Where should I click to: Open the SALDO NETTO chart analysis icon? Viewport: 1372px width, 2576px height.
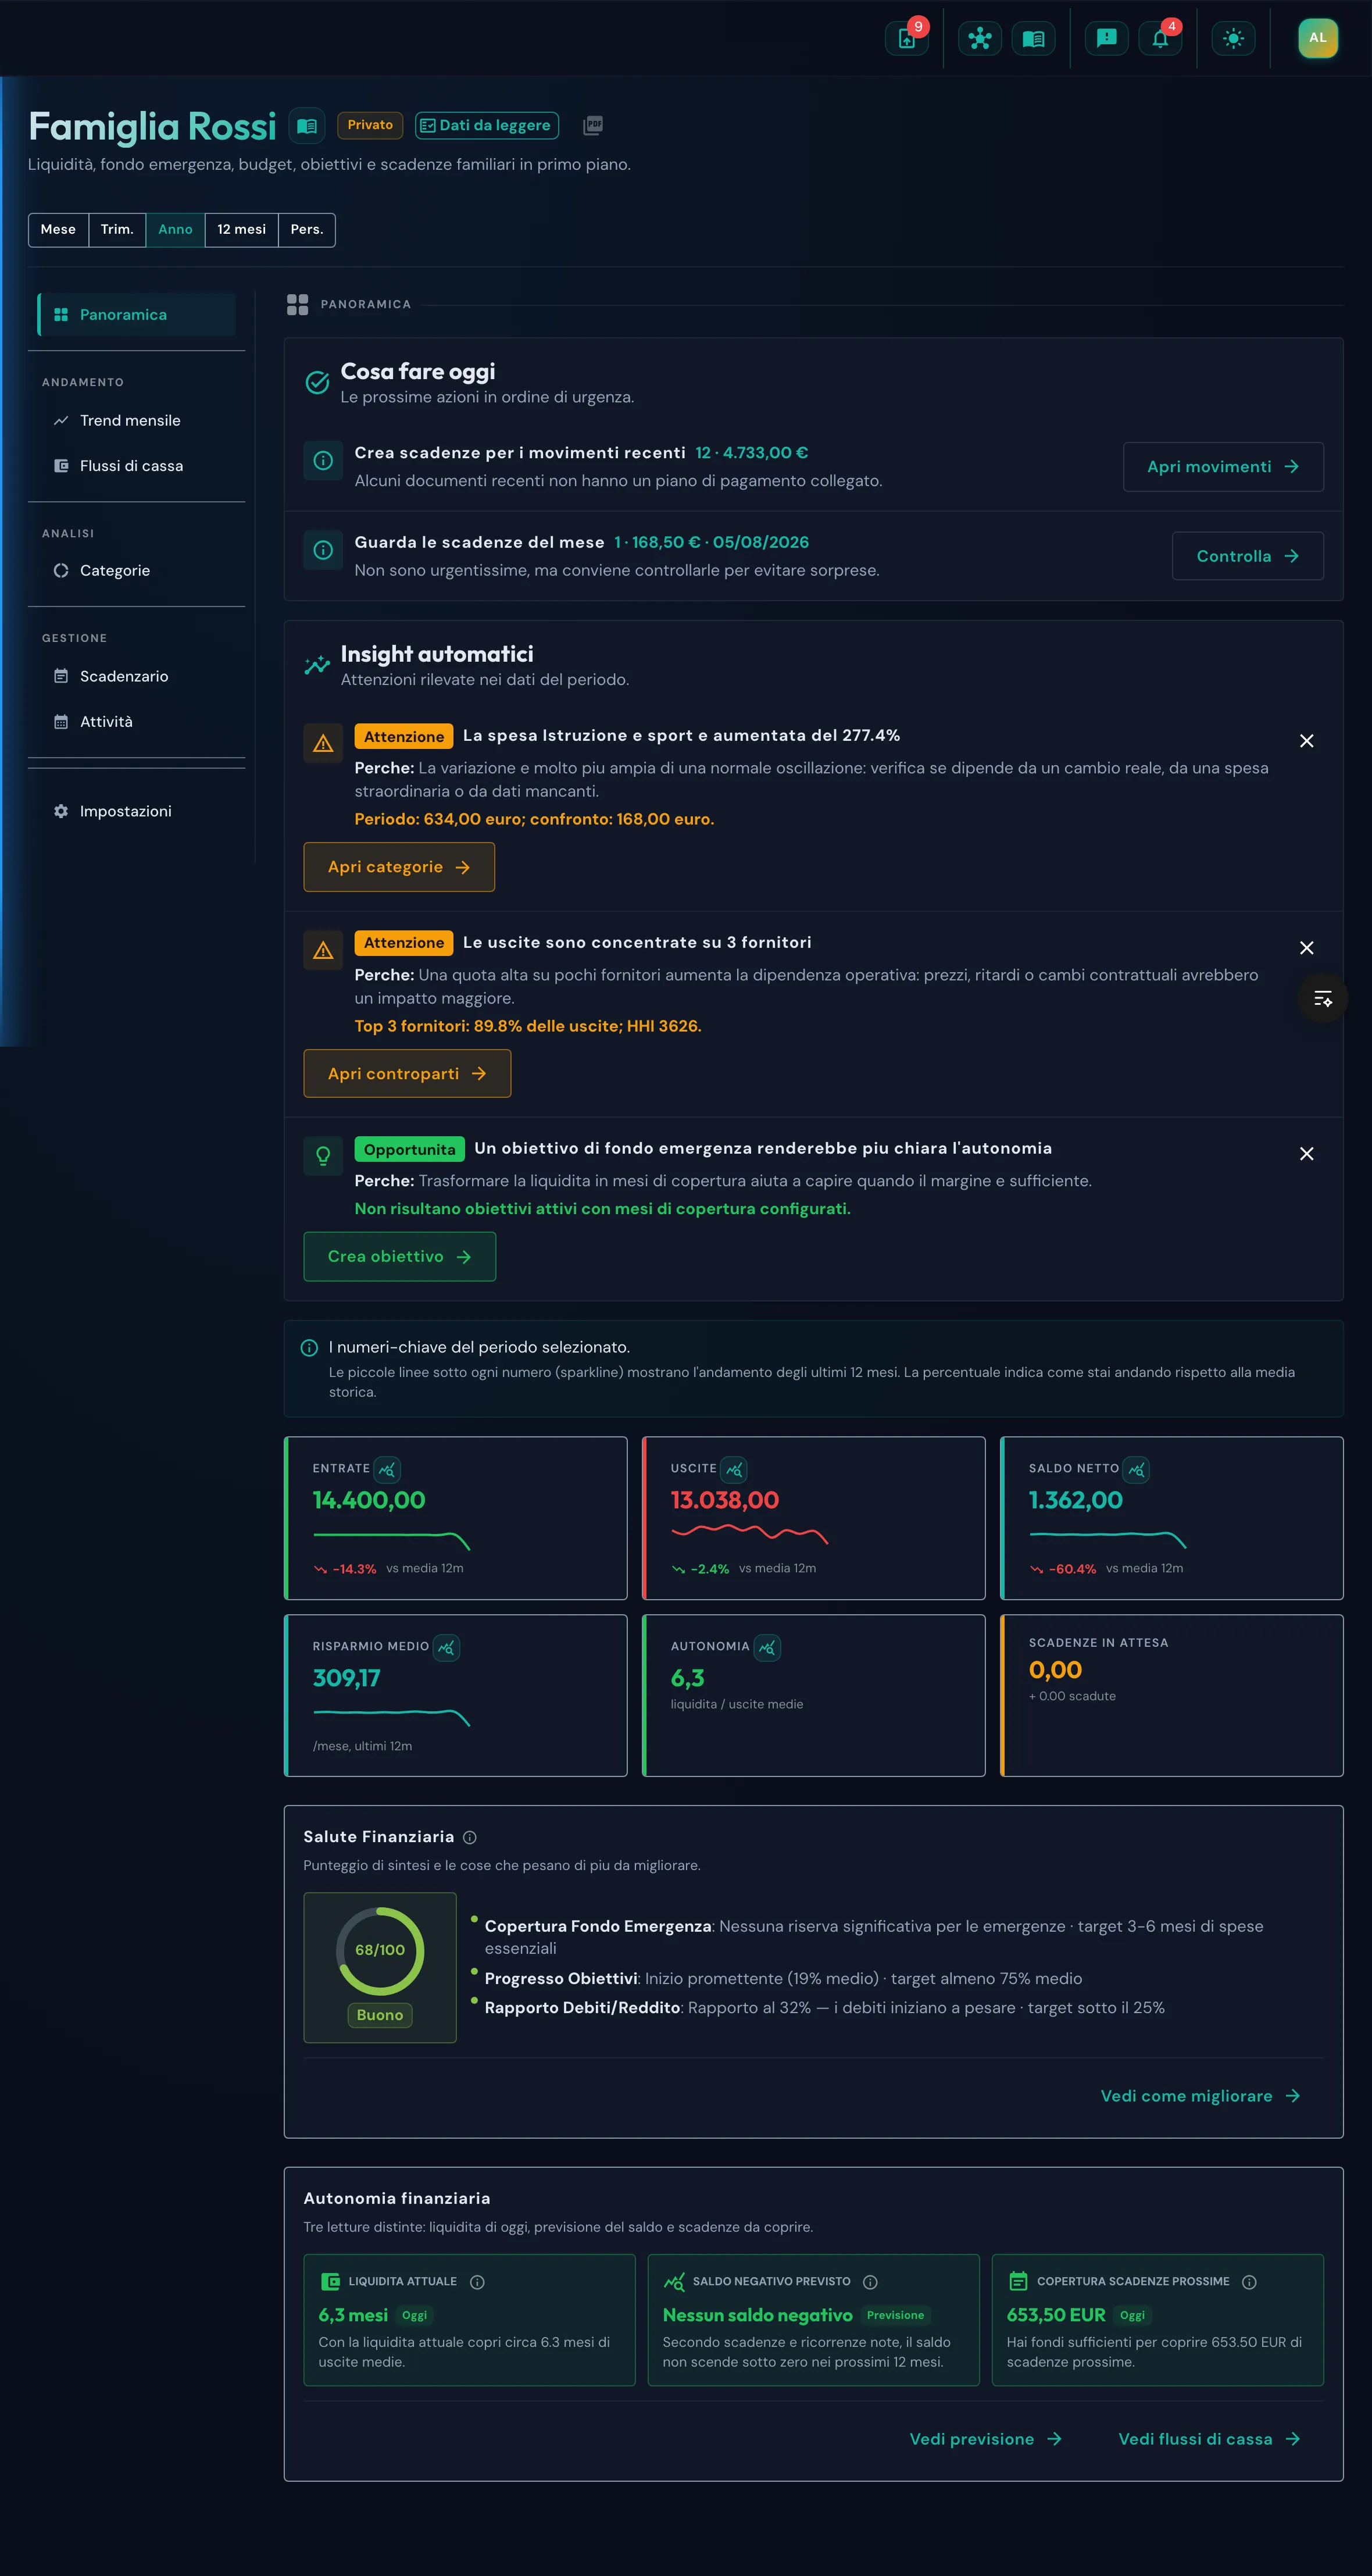tap(1136, 1469)
